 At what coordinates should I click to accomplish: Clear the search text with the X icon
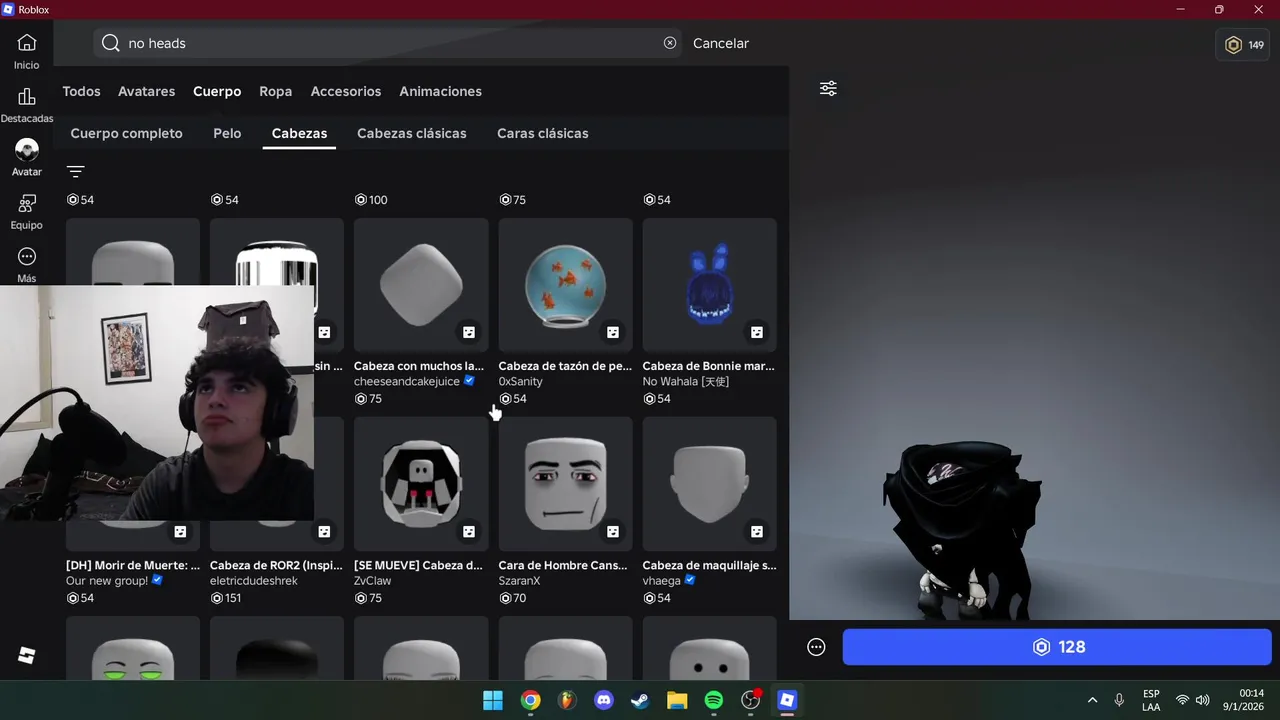[670, 43]
